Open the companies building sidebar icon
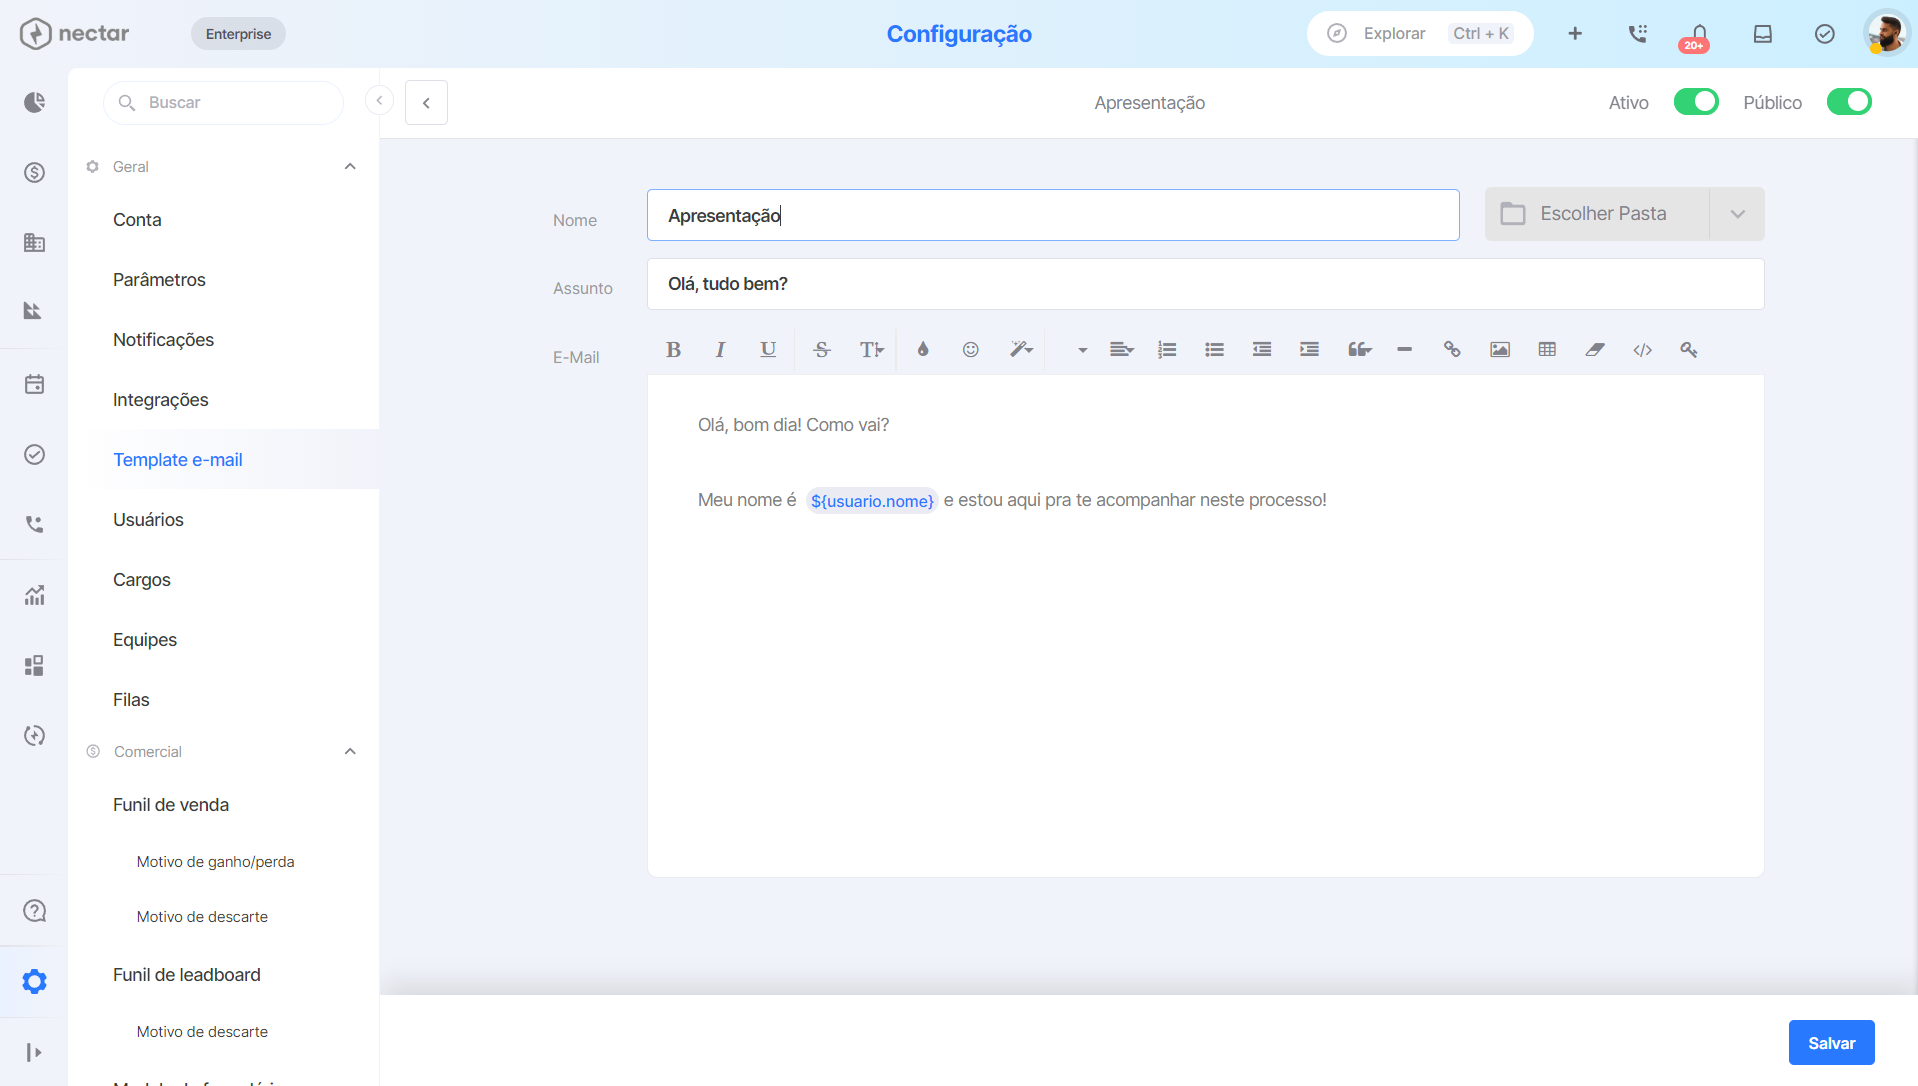 click(34, 242)
